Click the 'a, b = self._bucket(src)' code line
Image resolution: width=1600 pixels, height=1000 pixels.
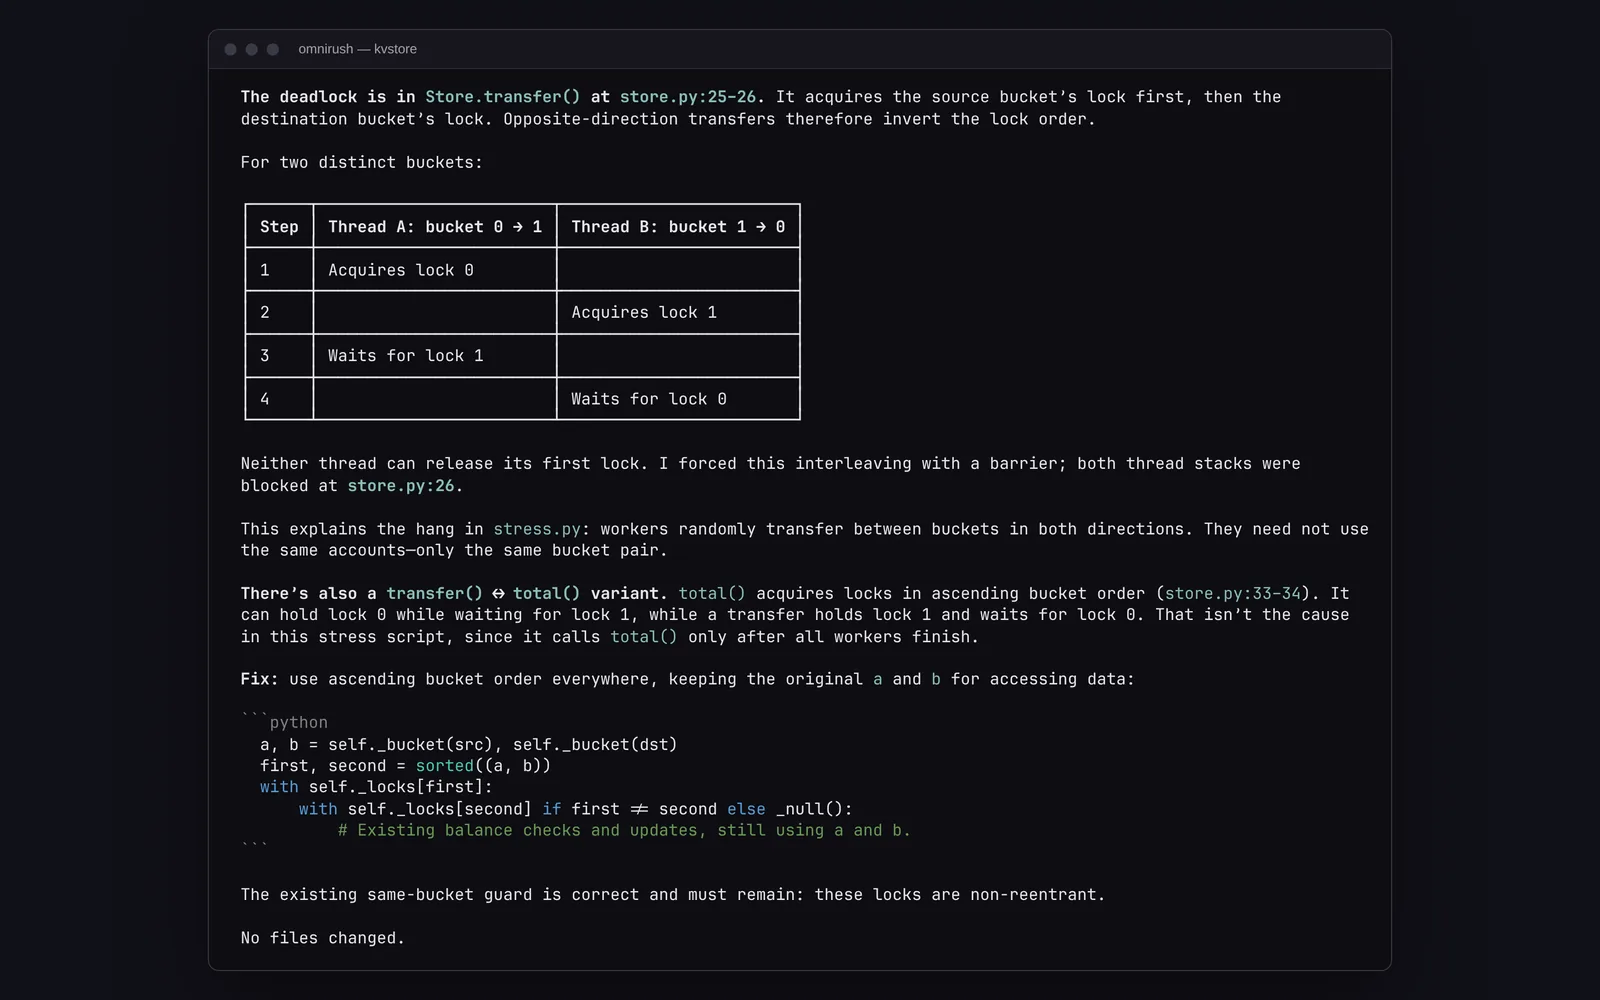point(469,744)
